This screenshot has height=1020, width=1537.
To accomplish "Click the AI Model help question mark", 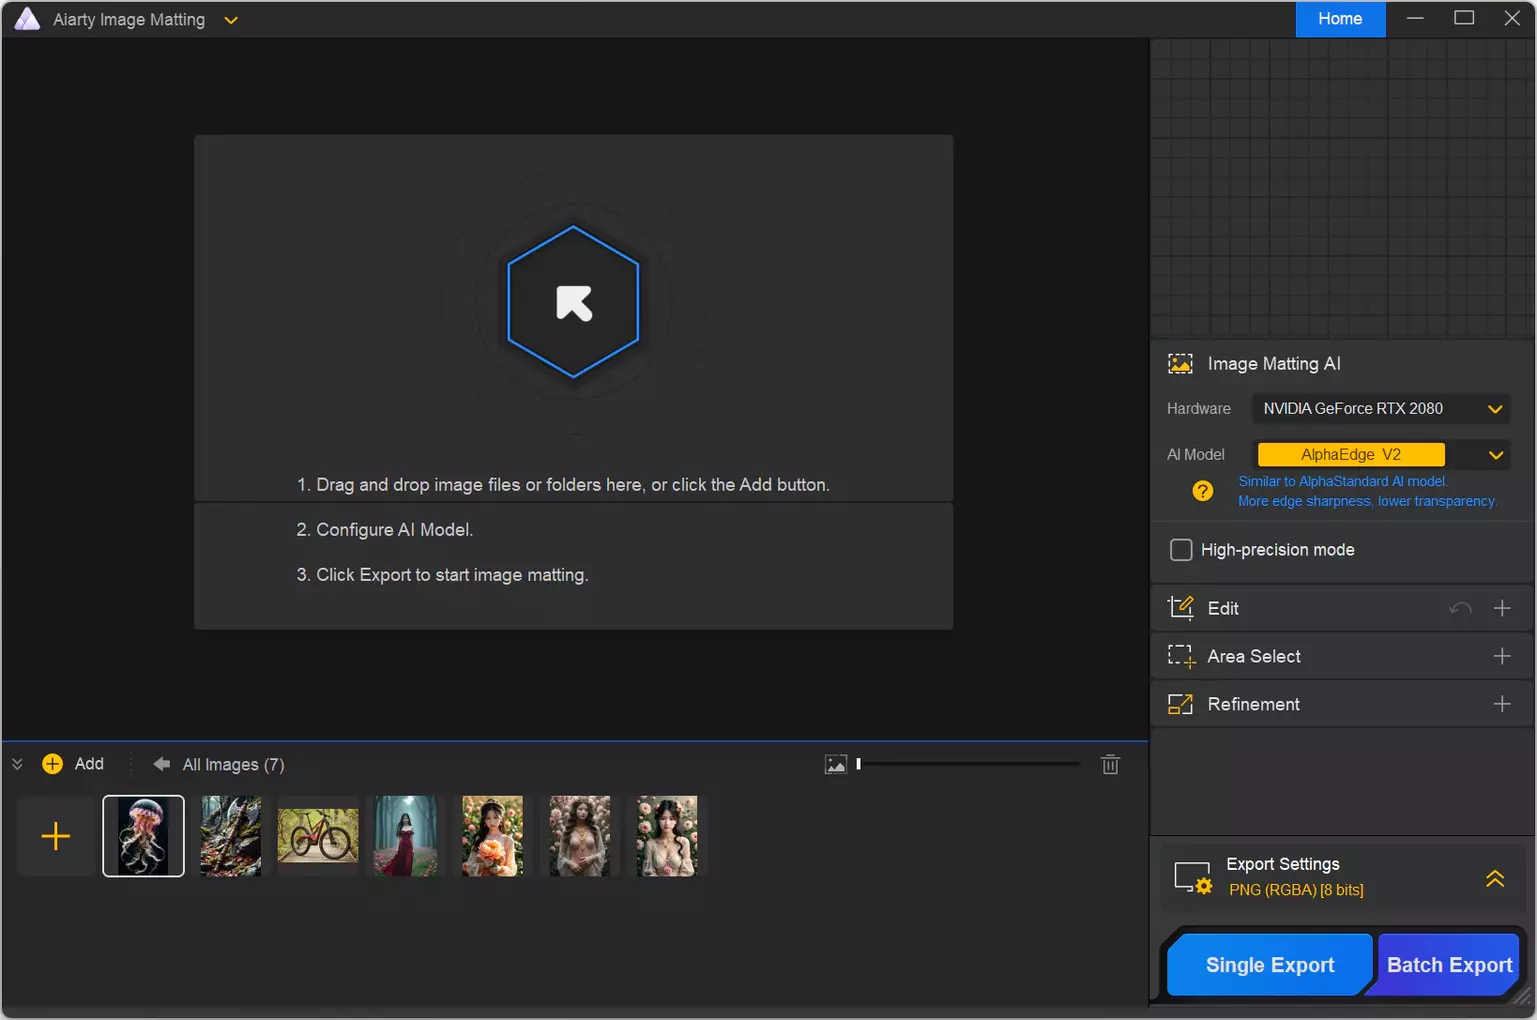I will click(x=1202, y=491).
